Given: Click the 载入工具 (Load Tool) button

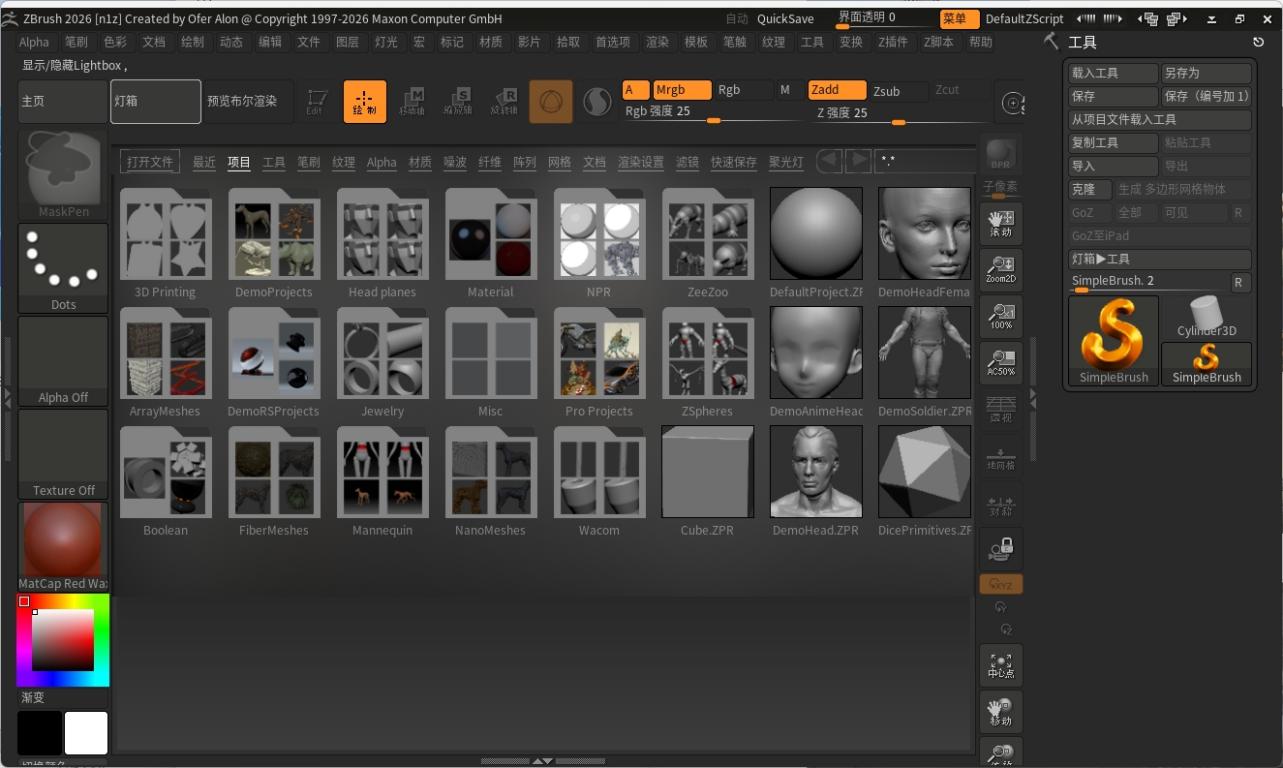Looking at the screenshot, I should (x=1112, y=72).
